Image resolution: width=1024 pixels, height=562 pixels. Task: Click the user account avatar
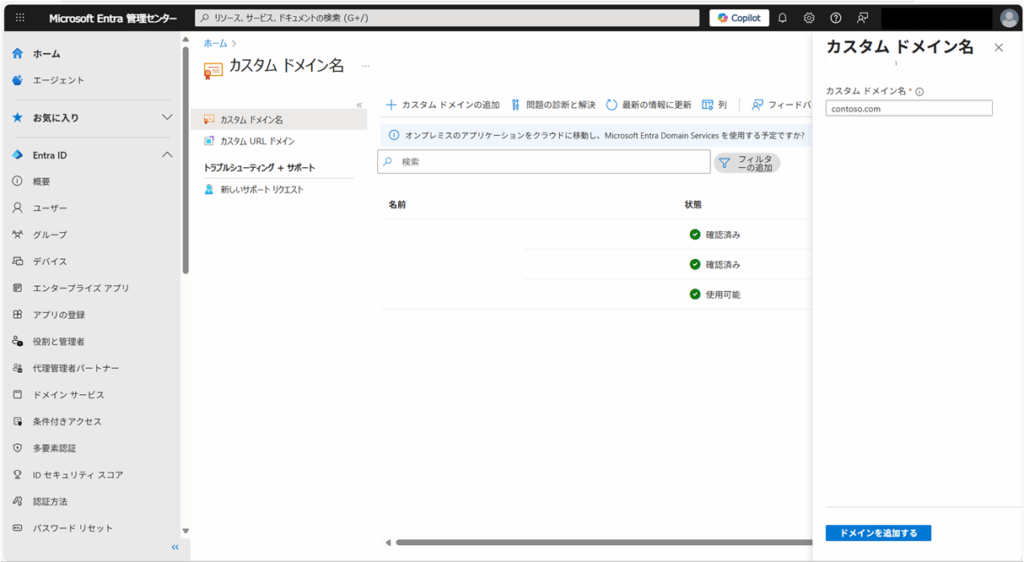[1008, 18]
